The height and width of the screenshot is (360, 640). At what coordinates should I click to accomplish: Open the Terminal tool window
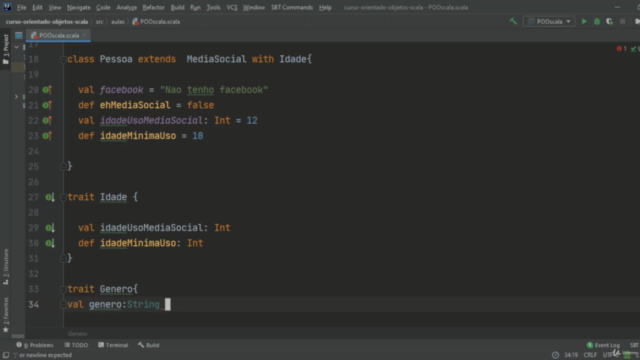pos(113,345)
